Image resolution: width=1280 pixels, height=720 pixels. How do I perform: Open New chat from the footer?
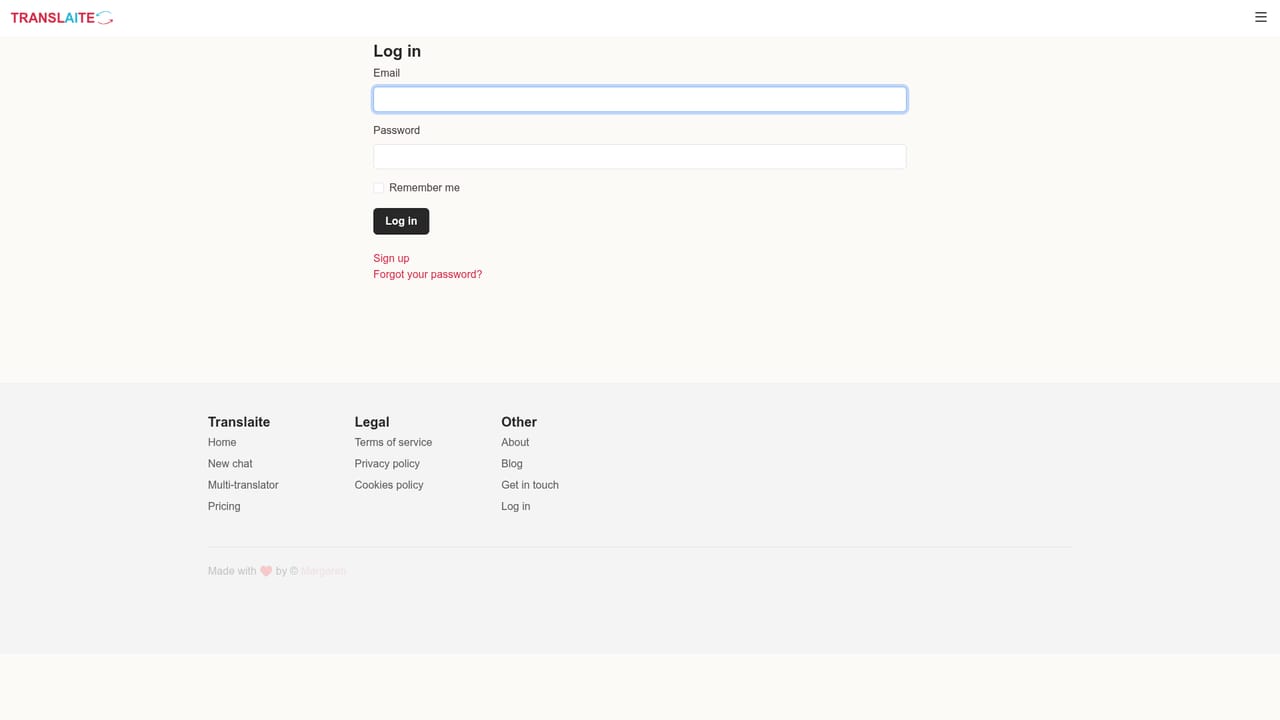tap(230, 464)
